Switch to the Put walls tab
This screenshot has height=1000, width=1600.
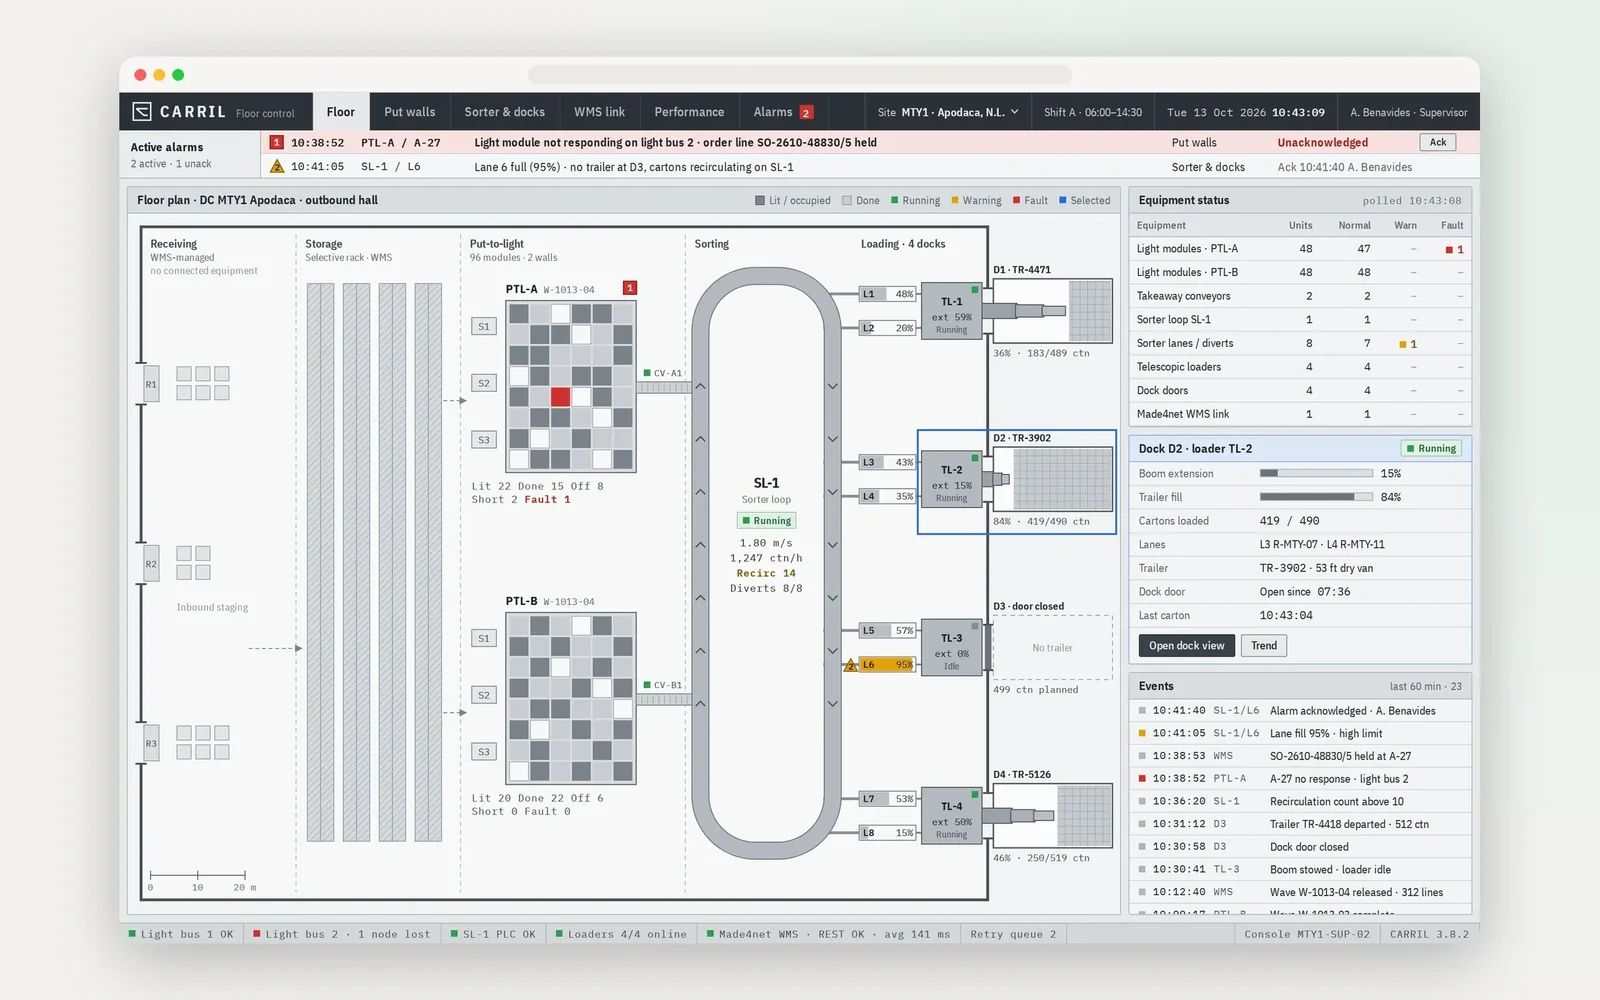click(410, 112)
